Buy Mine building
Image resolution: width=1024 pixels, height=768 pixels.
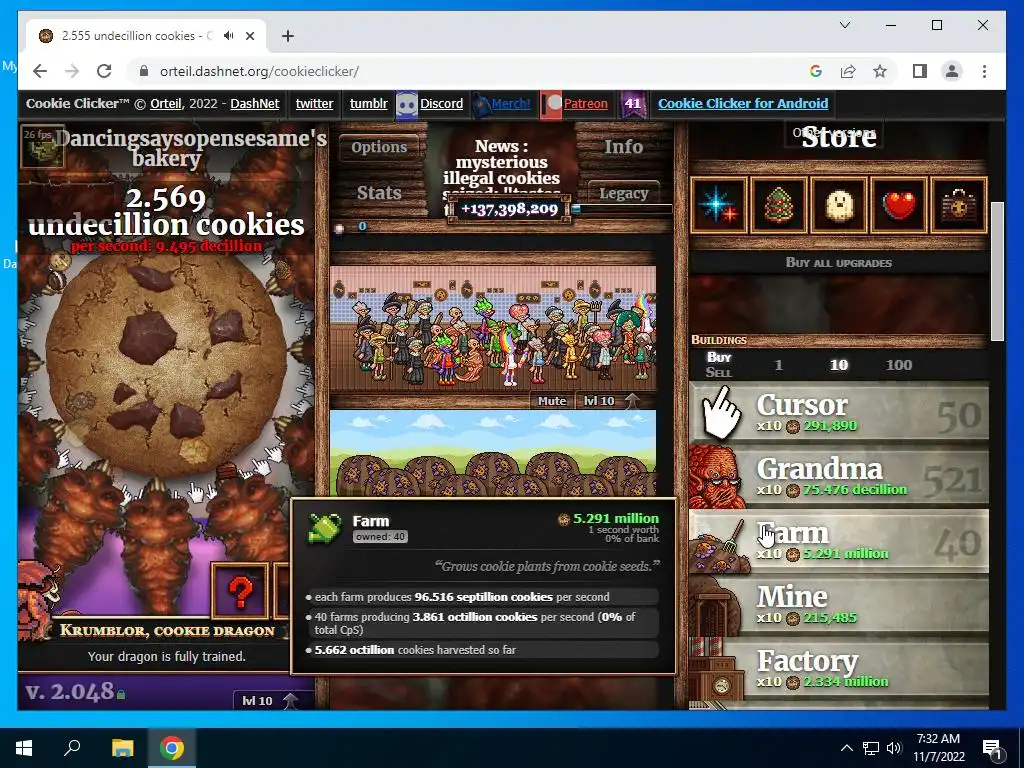pos(839,606)
